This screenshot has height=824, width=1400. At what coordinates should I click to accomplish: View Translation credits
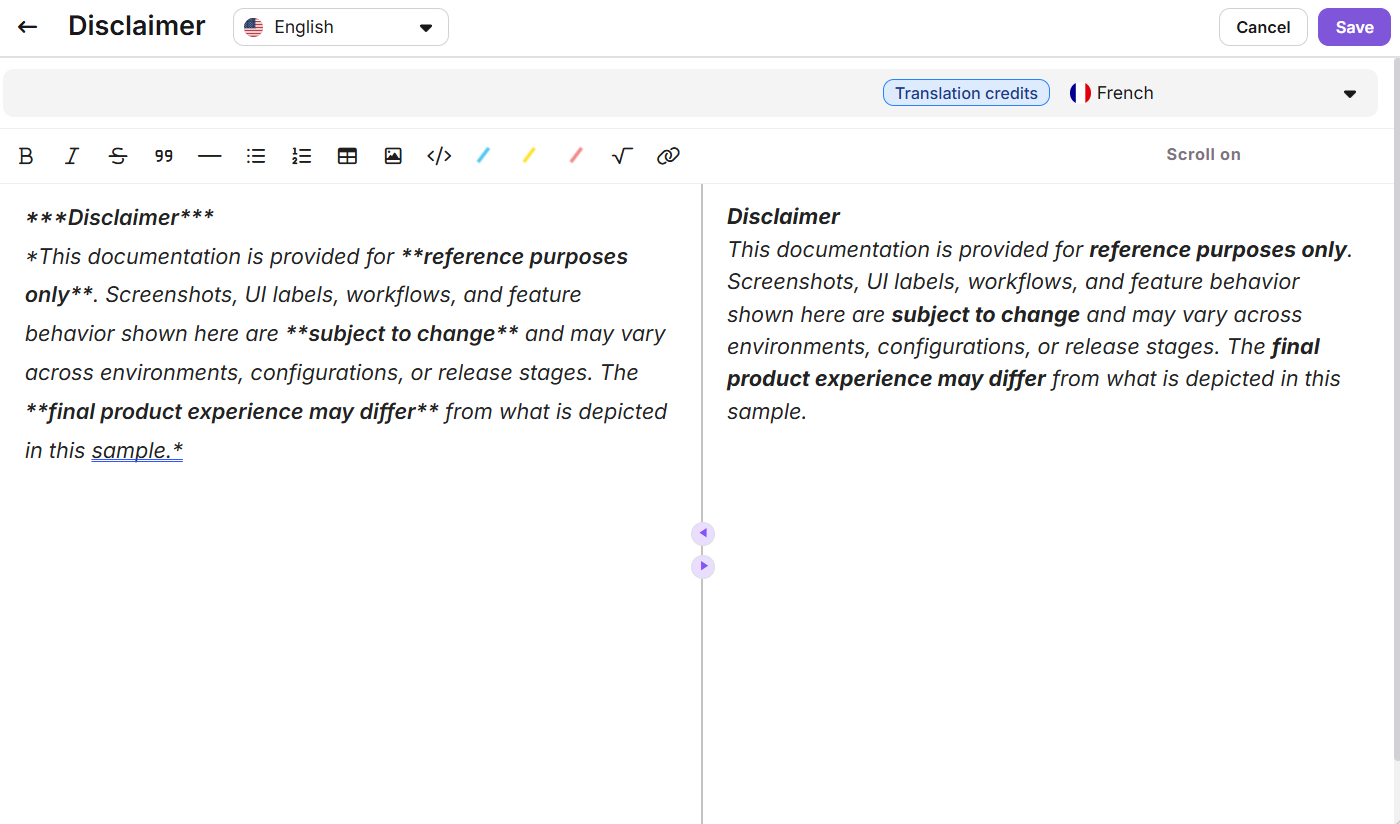coord(965,92)
